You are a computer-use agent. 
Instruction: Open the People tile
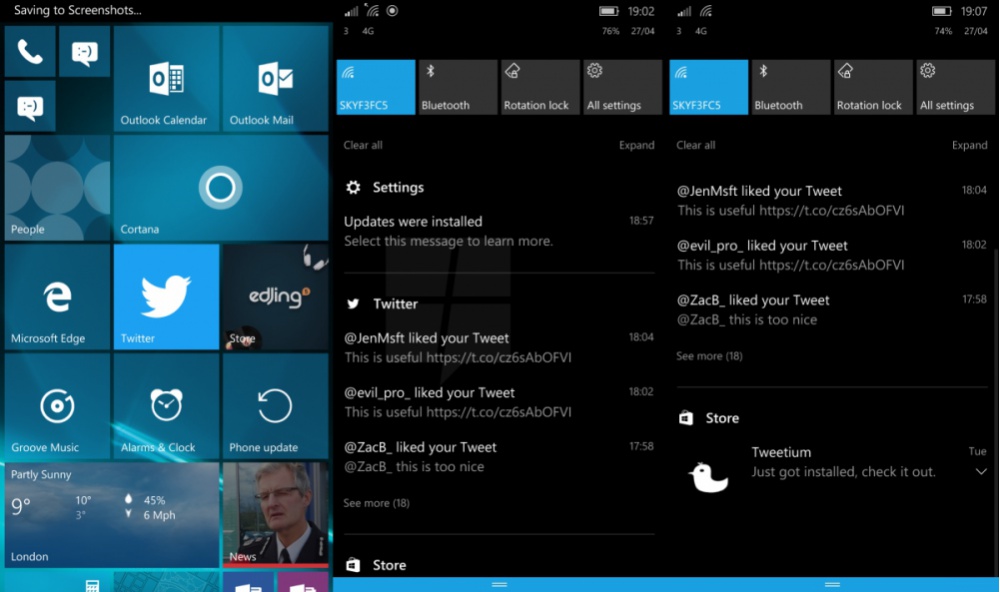(x=57, y=188)
